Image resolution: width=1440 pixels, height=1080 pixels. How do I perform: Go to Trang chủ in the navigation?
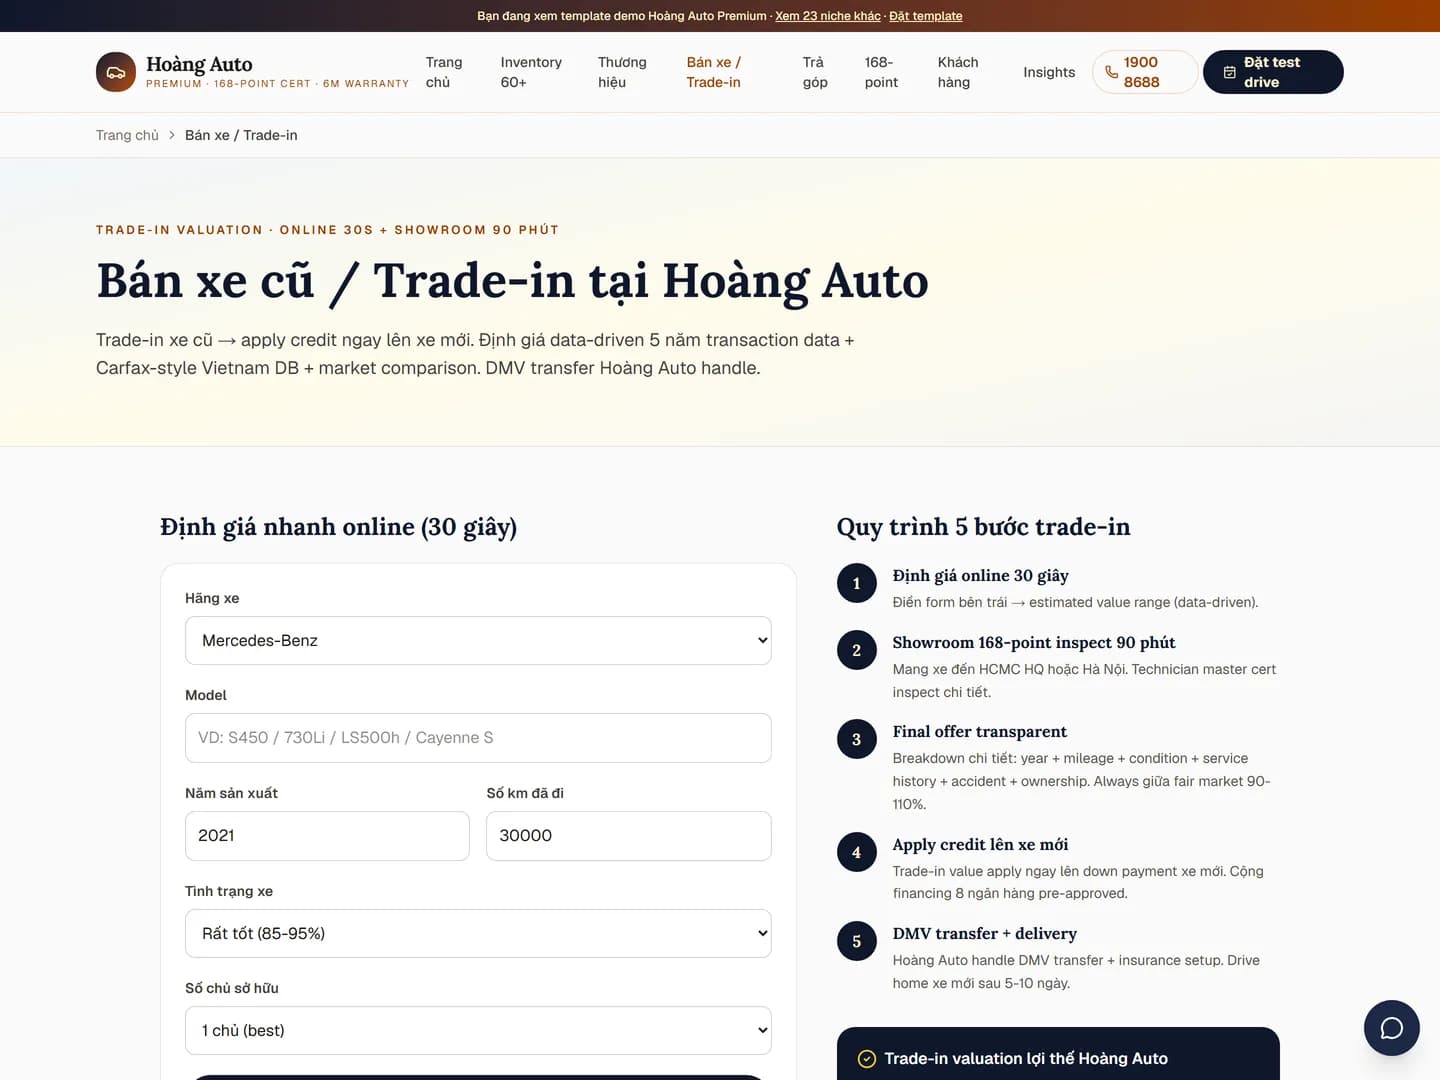(x=444, y=72)
